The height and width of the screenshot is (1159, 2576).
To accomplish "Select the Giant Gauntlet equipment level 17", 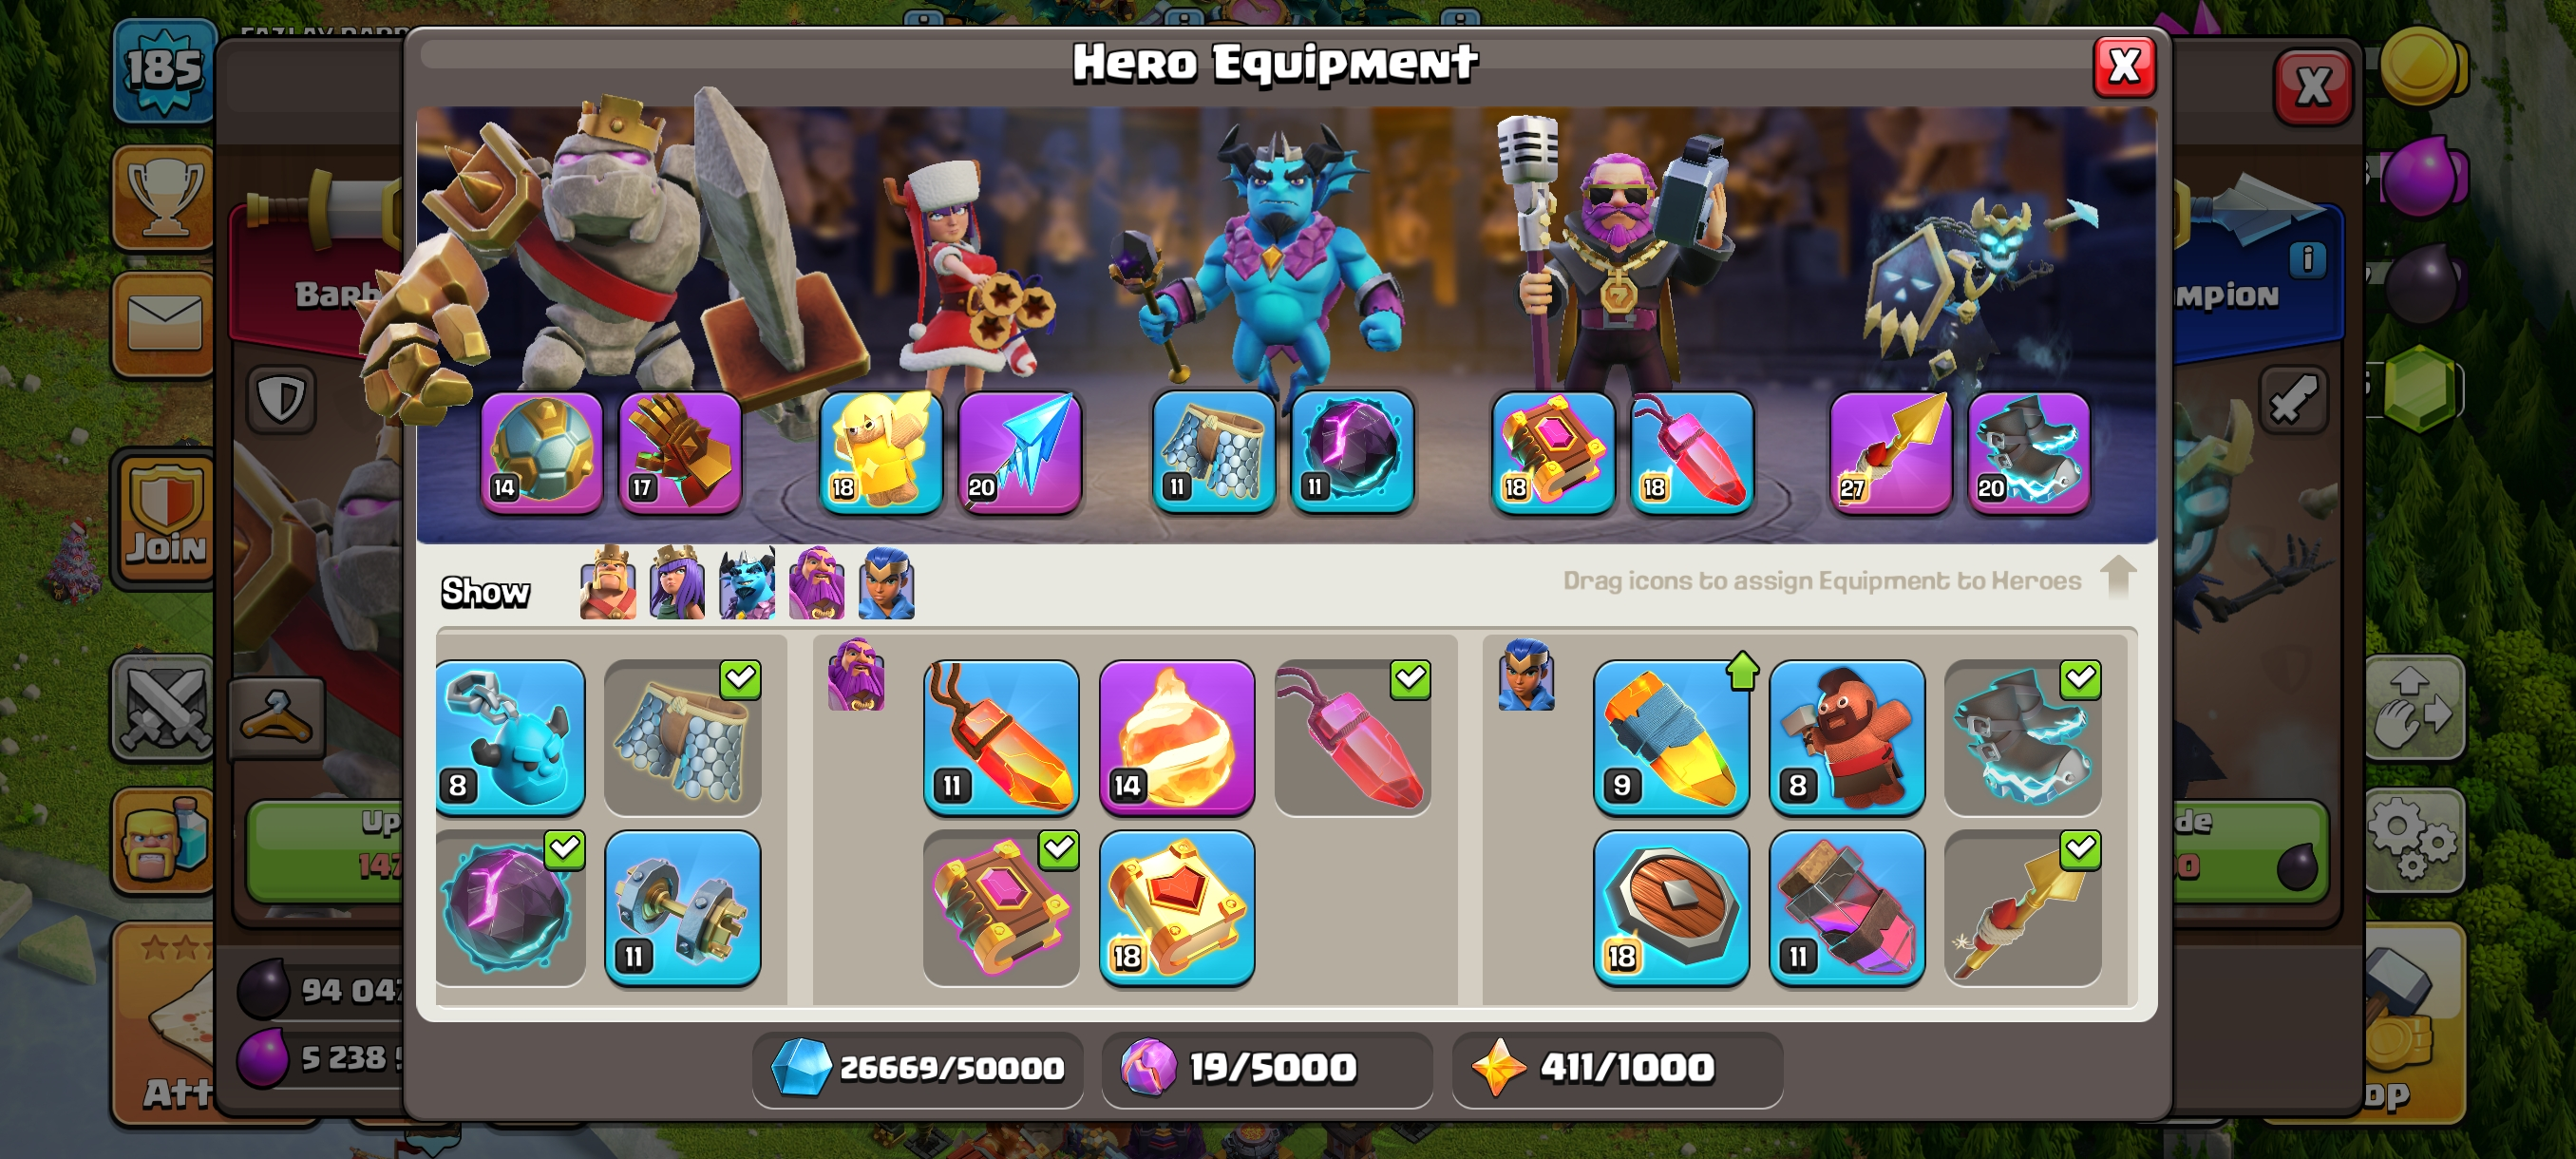I will (680, 452).
